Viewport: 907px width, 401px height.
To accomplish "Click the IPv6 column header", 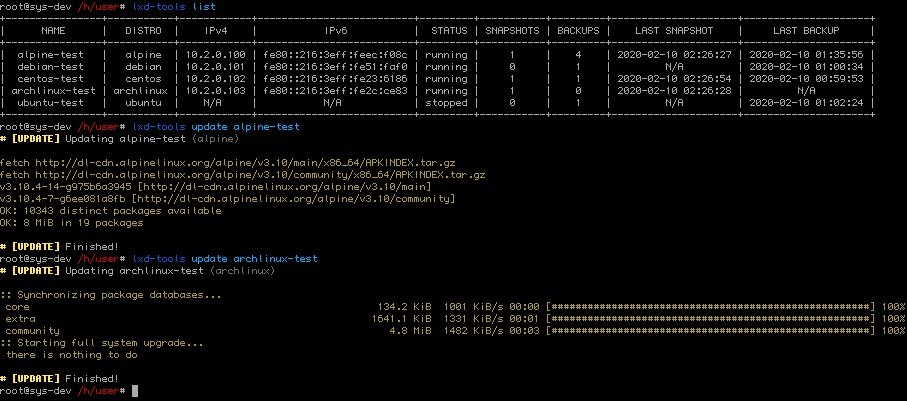I will tap(335, 31).
